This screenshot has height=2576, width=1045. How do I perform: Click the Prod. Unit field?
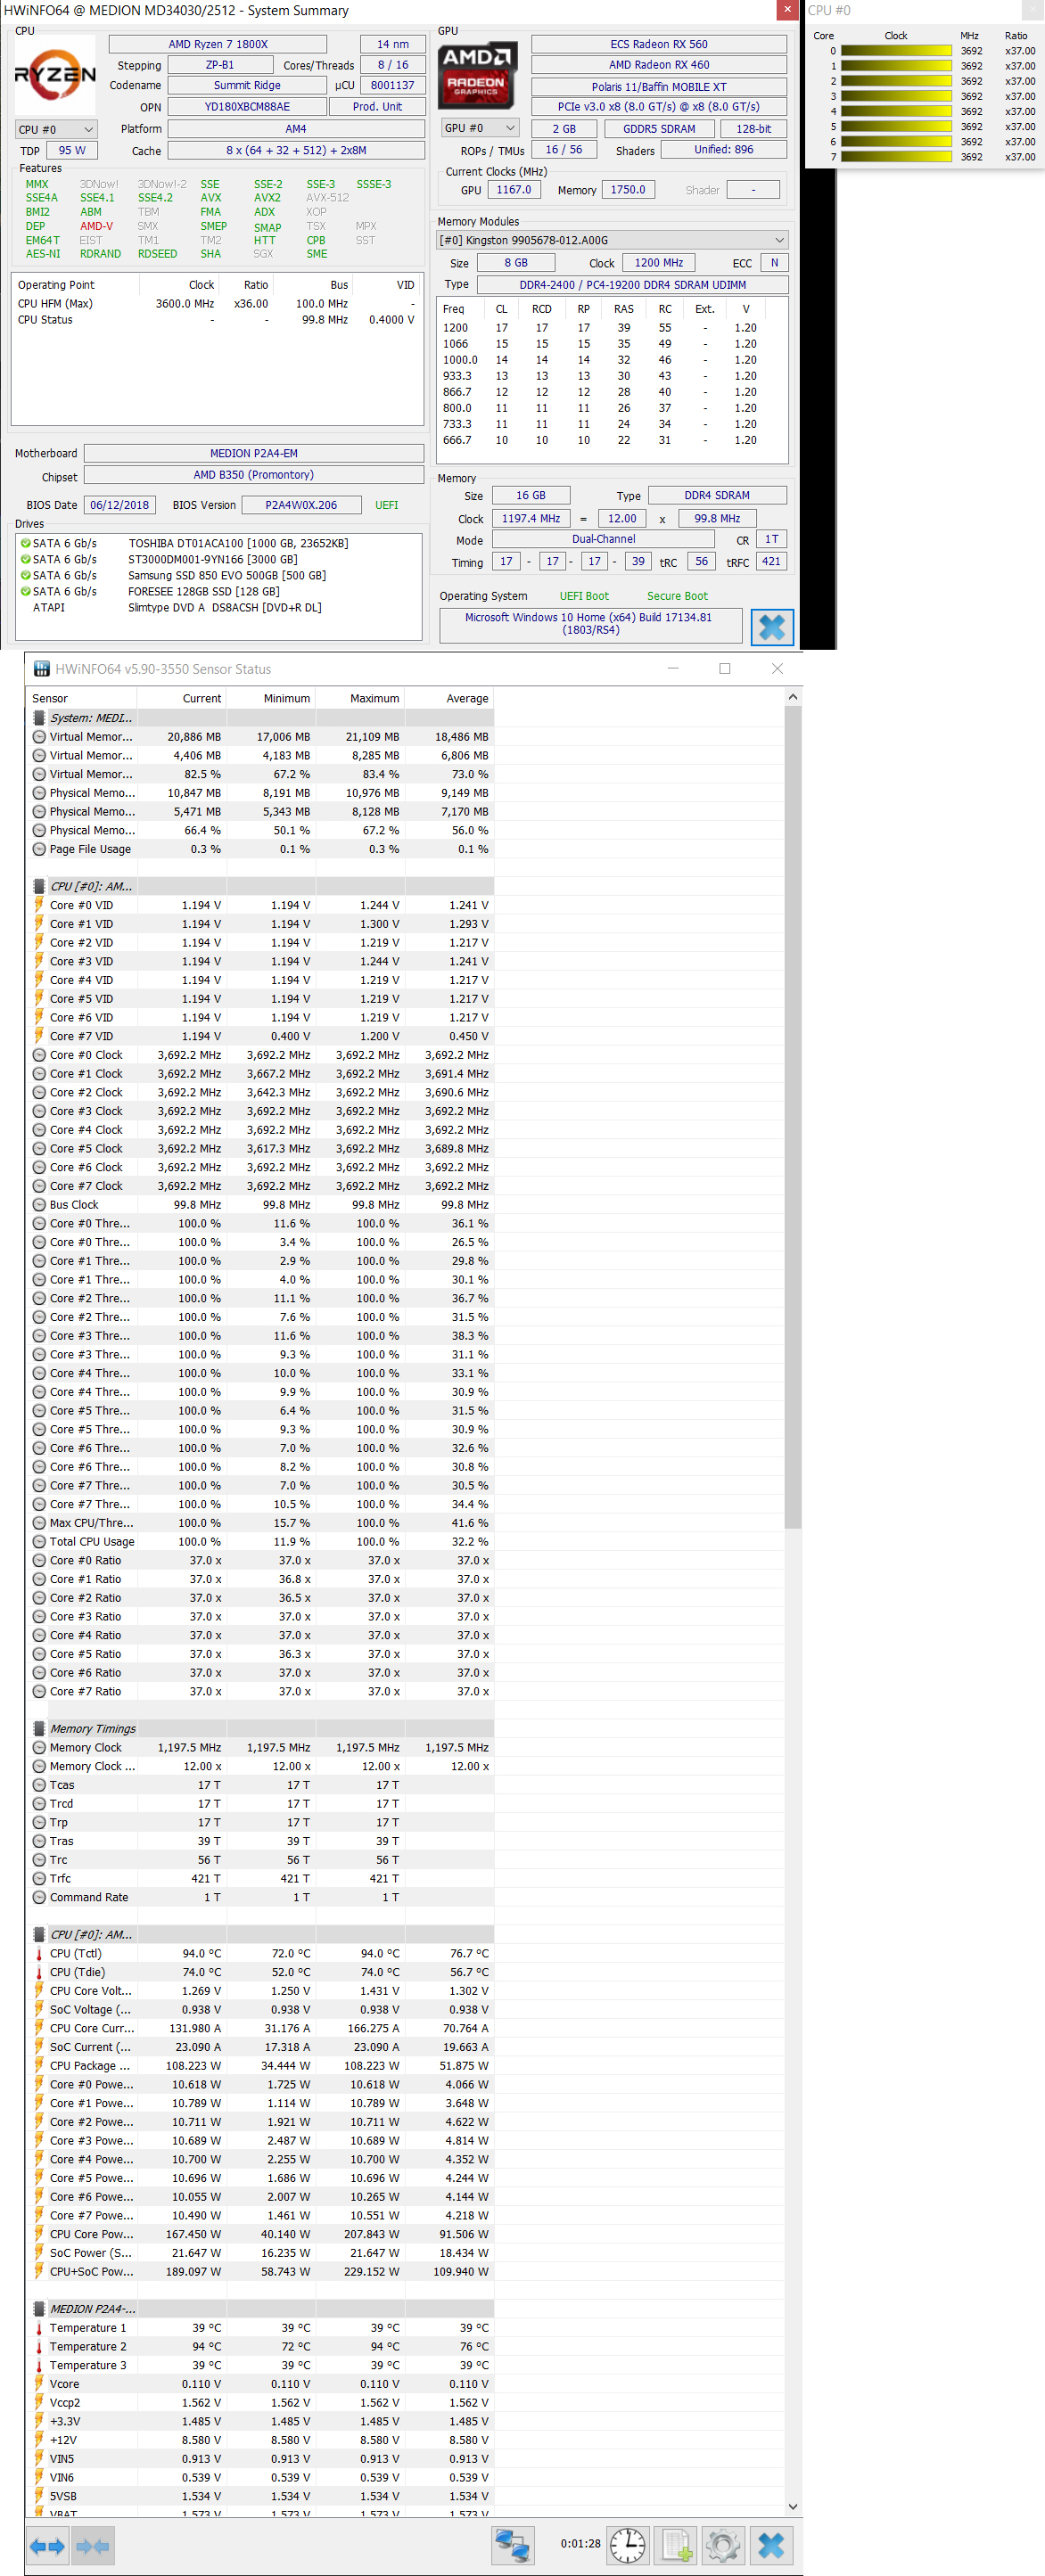[x=377, y=106]
